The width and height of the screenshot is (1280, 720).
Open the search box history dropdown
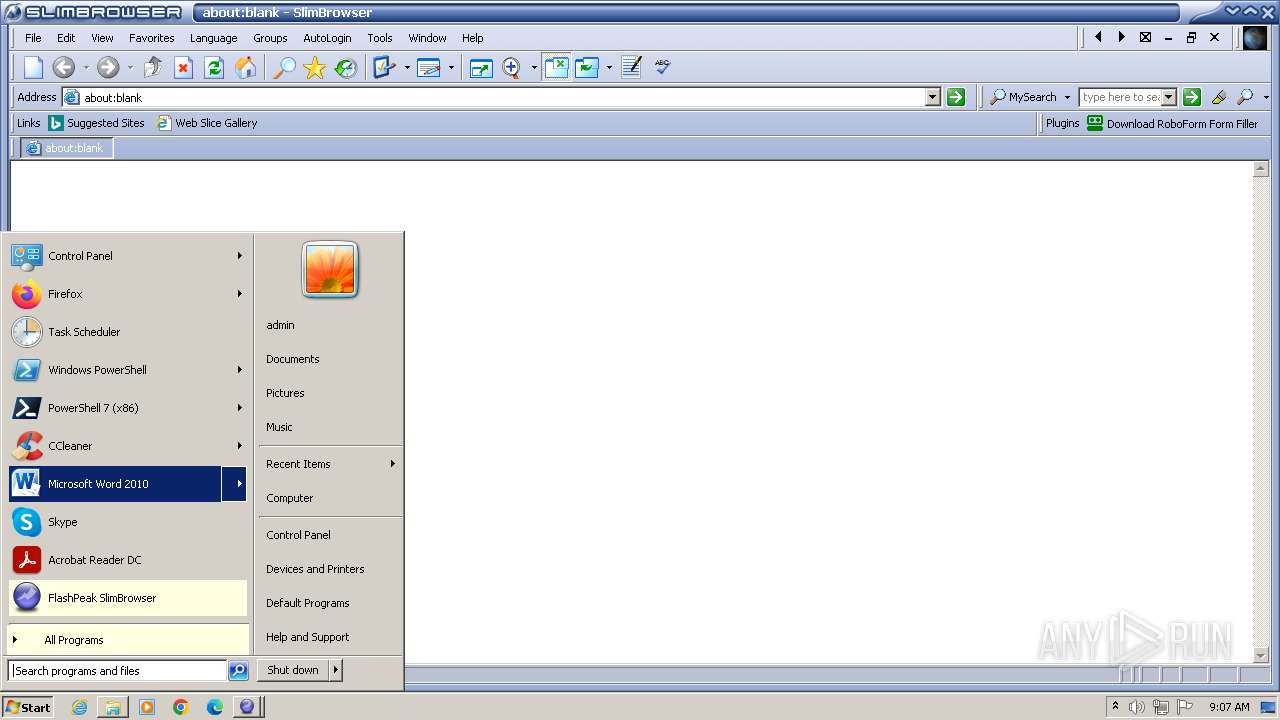pyautogui.click(x=1168, y=97)
